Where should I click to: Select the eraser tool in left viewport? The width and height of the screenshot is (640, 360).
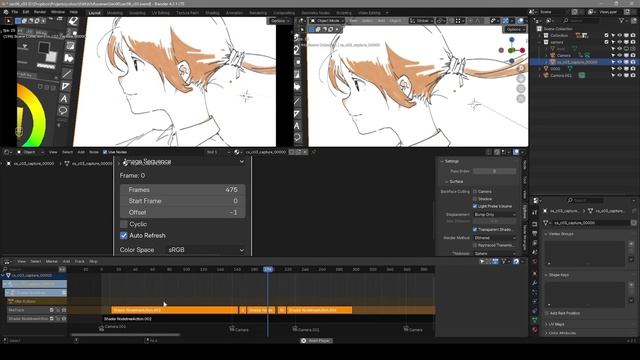[x=73, y=21]
